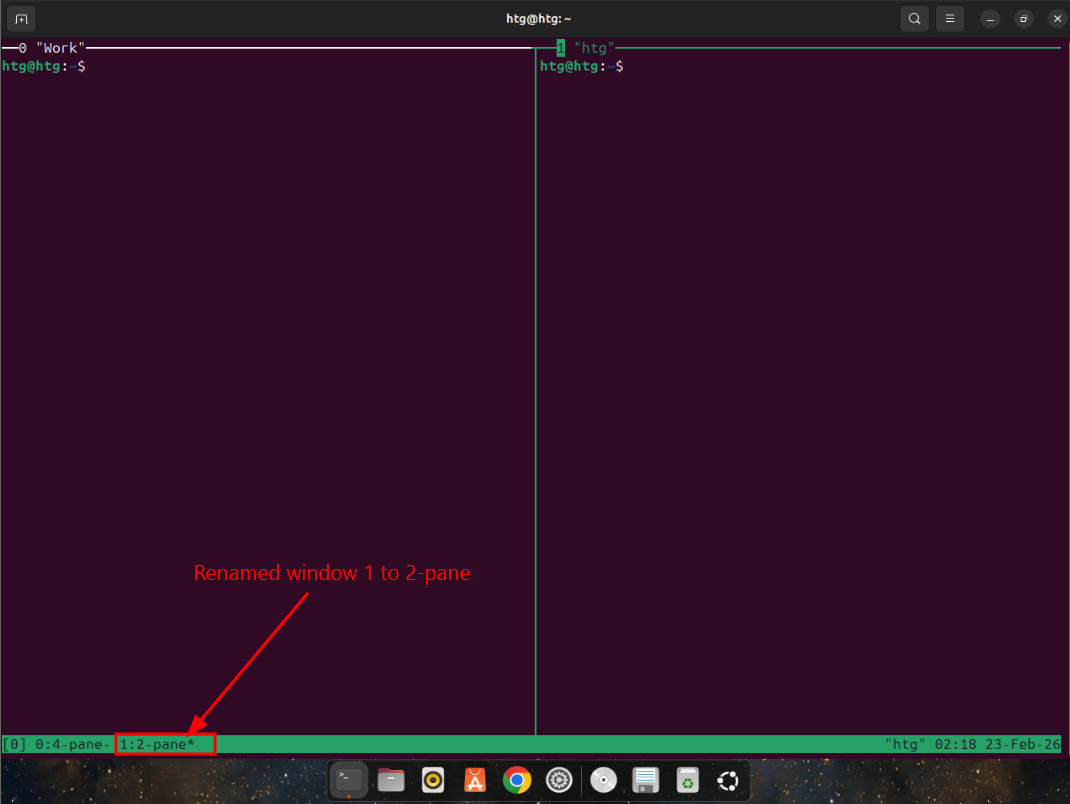Click the window title htg@htg: ~
1070x804 pixels.
coord(538,19)
